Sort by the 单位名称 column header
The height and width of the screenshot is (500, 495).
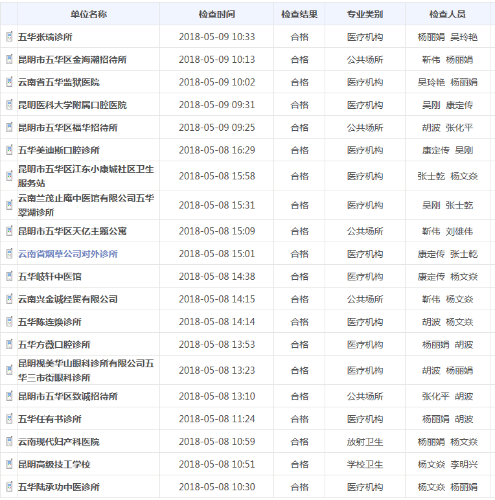tap(88, 14)
